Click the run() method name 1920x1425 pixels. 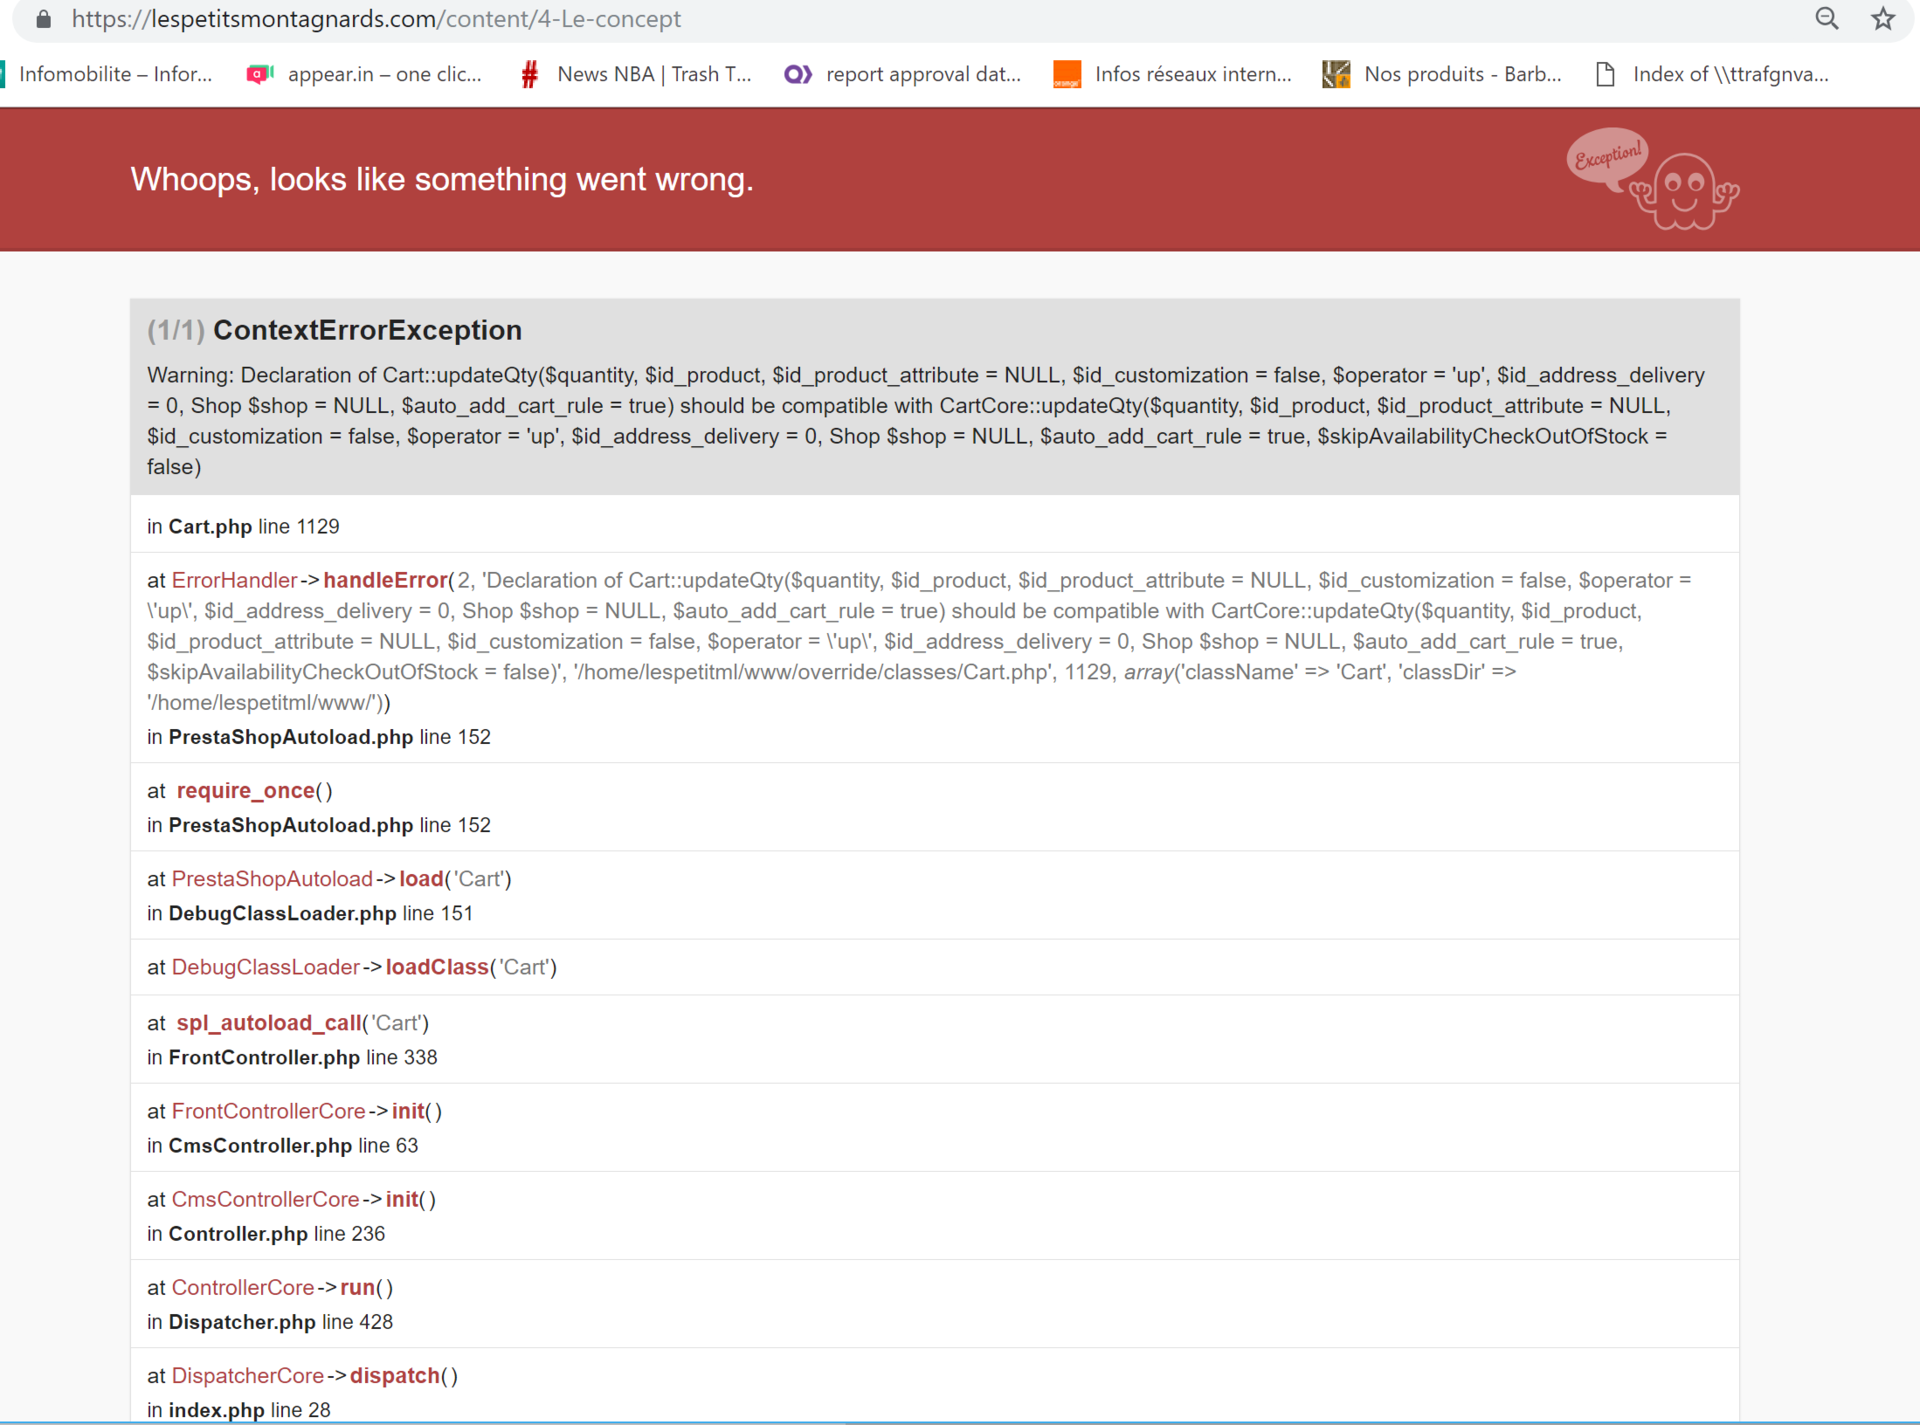pyautogui.click(x=357, y=1287)
